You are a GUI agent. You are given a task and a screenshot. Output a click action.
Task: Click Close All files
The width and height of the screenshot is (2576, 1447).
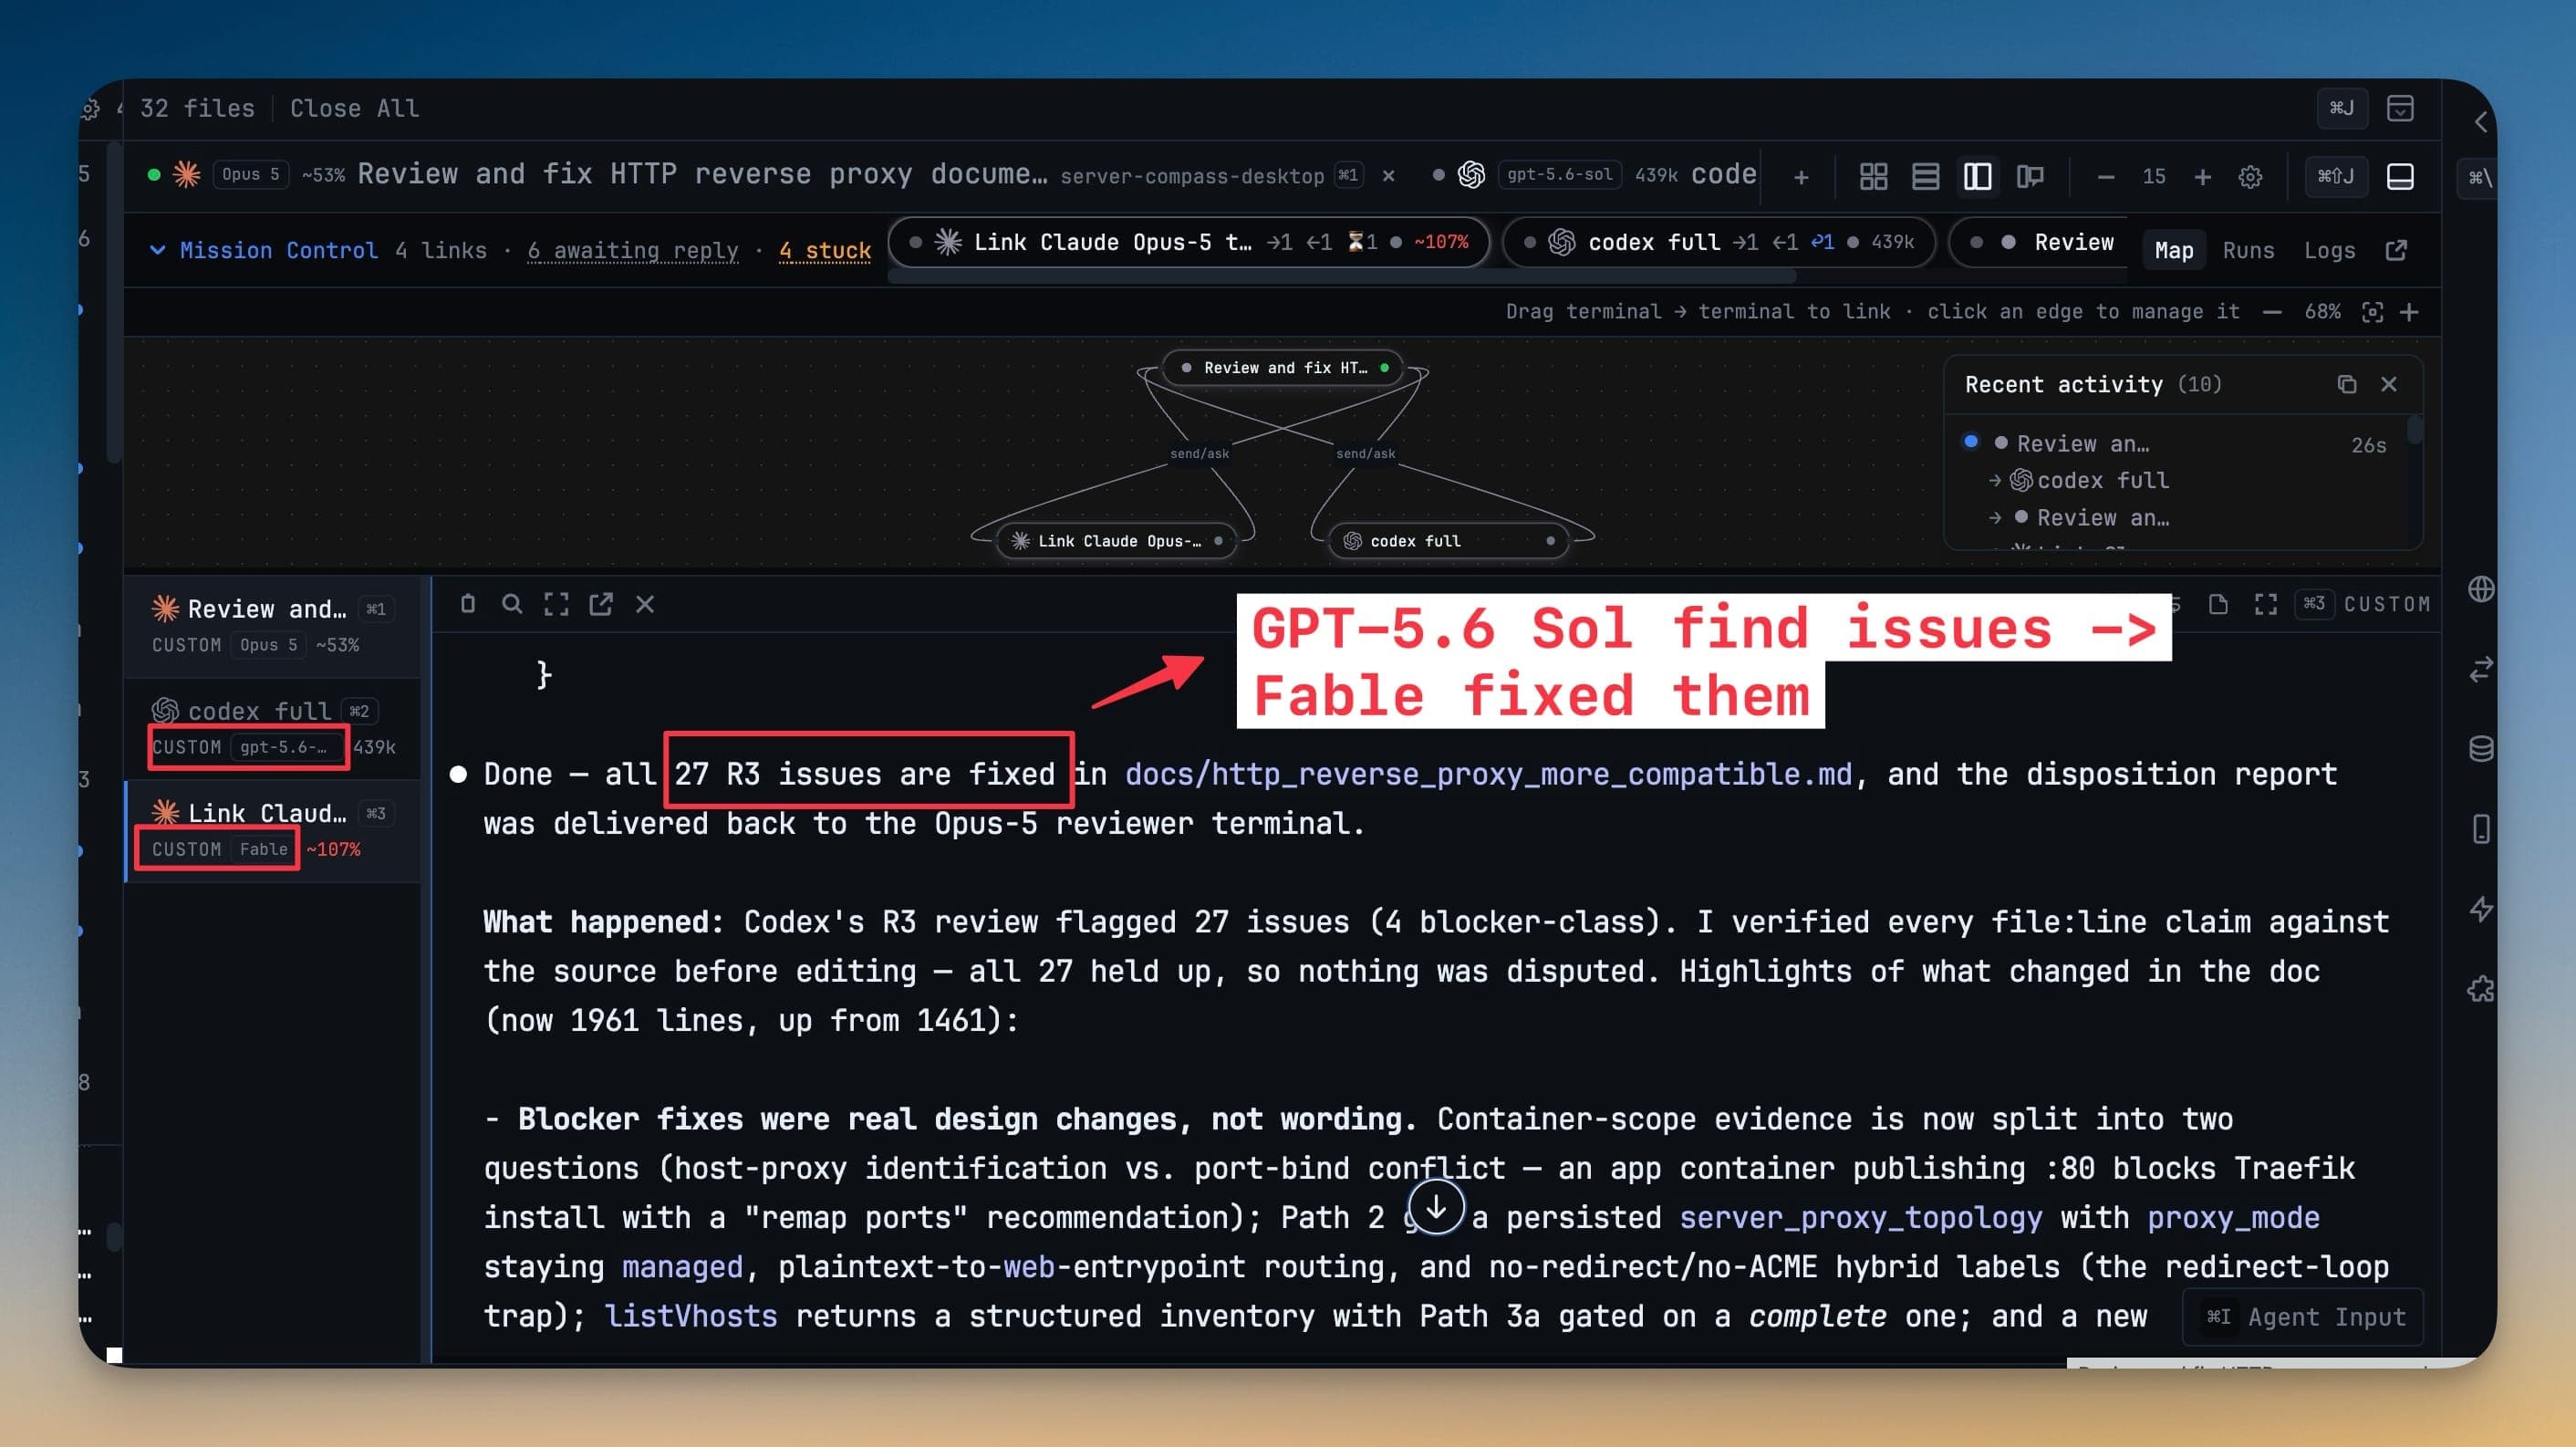(x=354, y=108)
